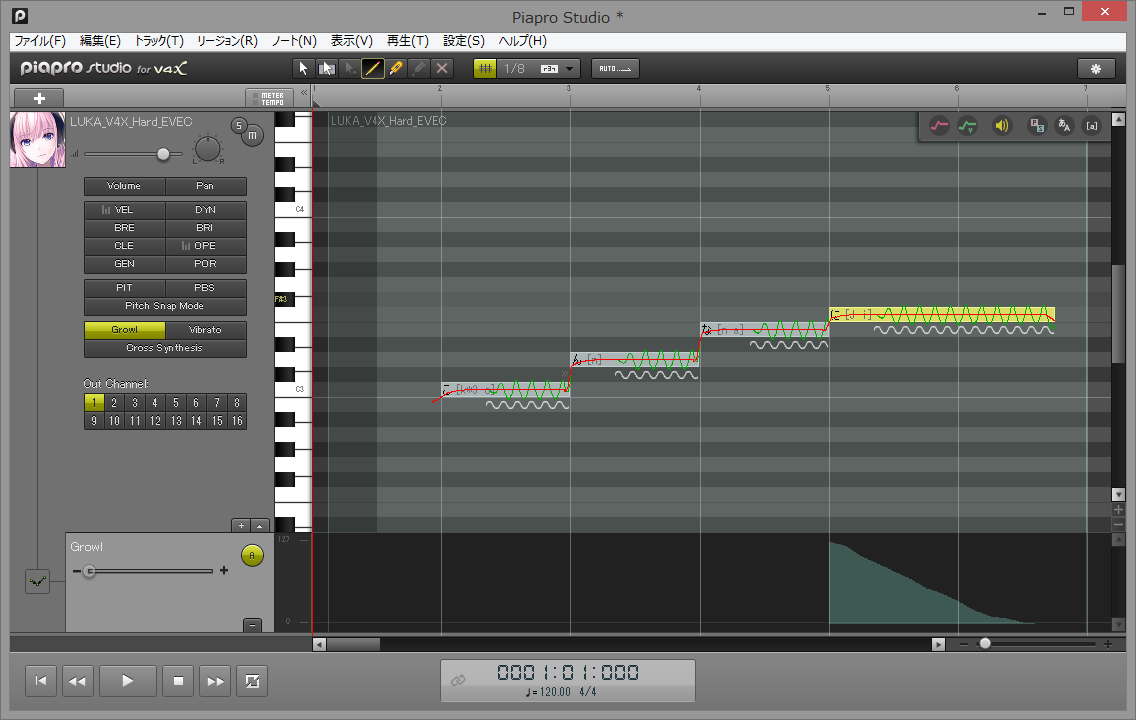Viewport: 1136px width, 720px height.
Task: Select the pencil draw tool
Action: click(x=372, y=69)
